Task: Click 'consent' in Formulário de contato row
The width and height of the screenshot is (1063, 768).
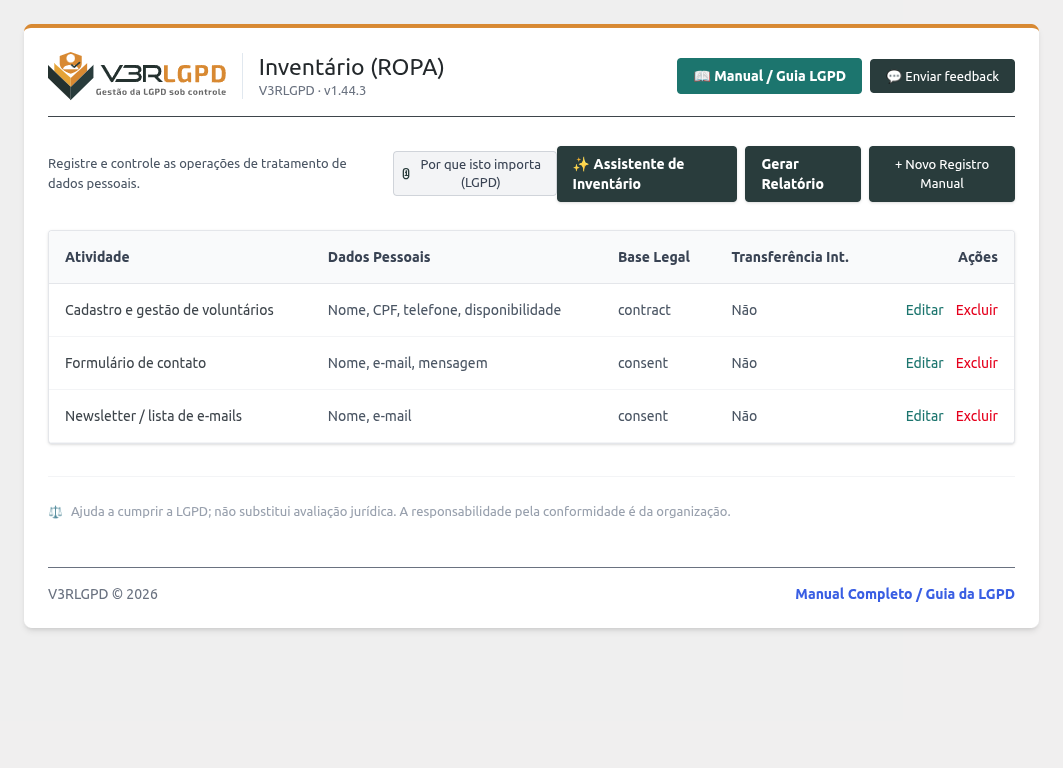Action: tap(643, 363)
